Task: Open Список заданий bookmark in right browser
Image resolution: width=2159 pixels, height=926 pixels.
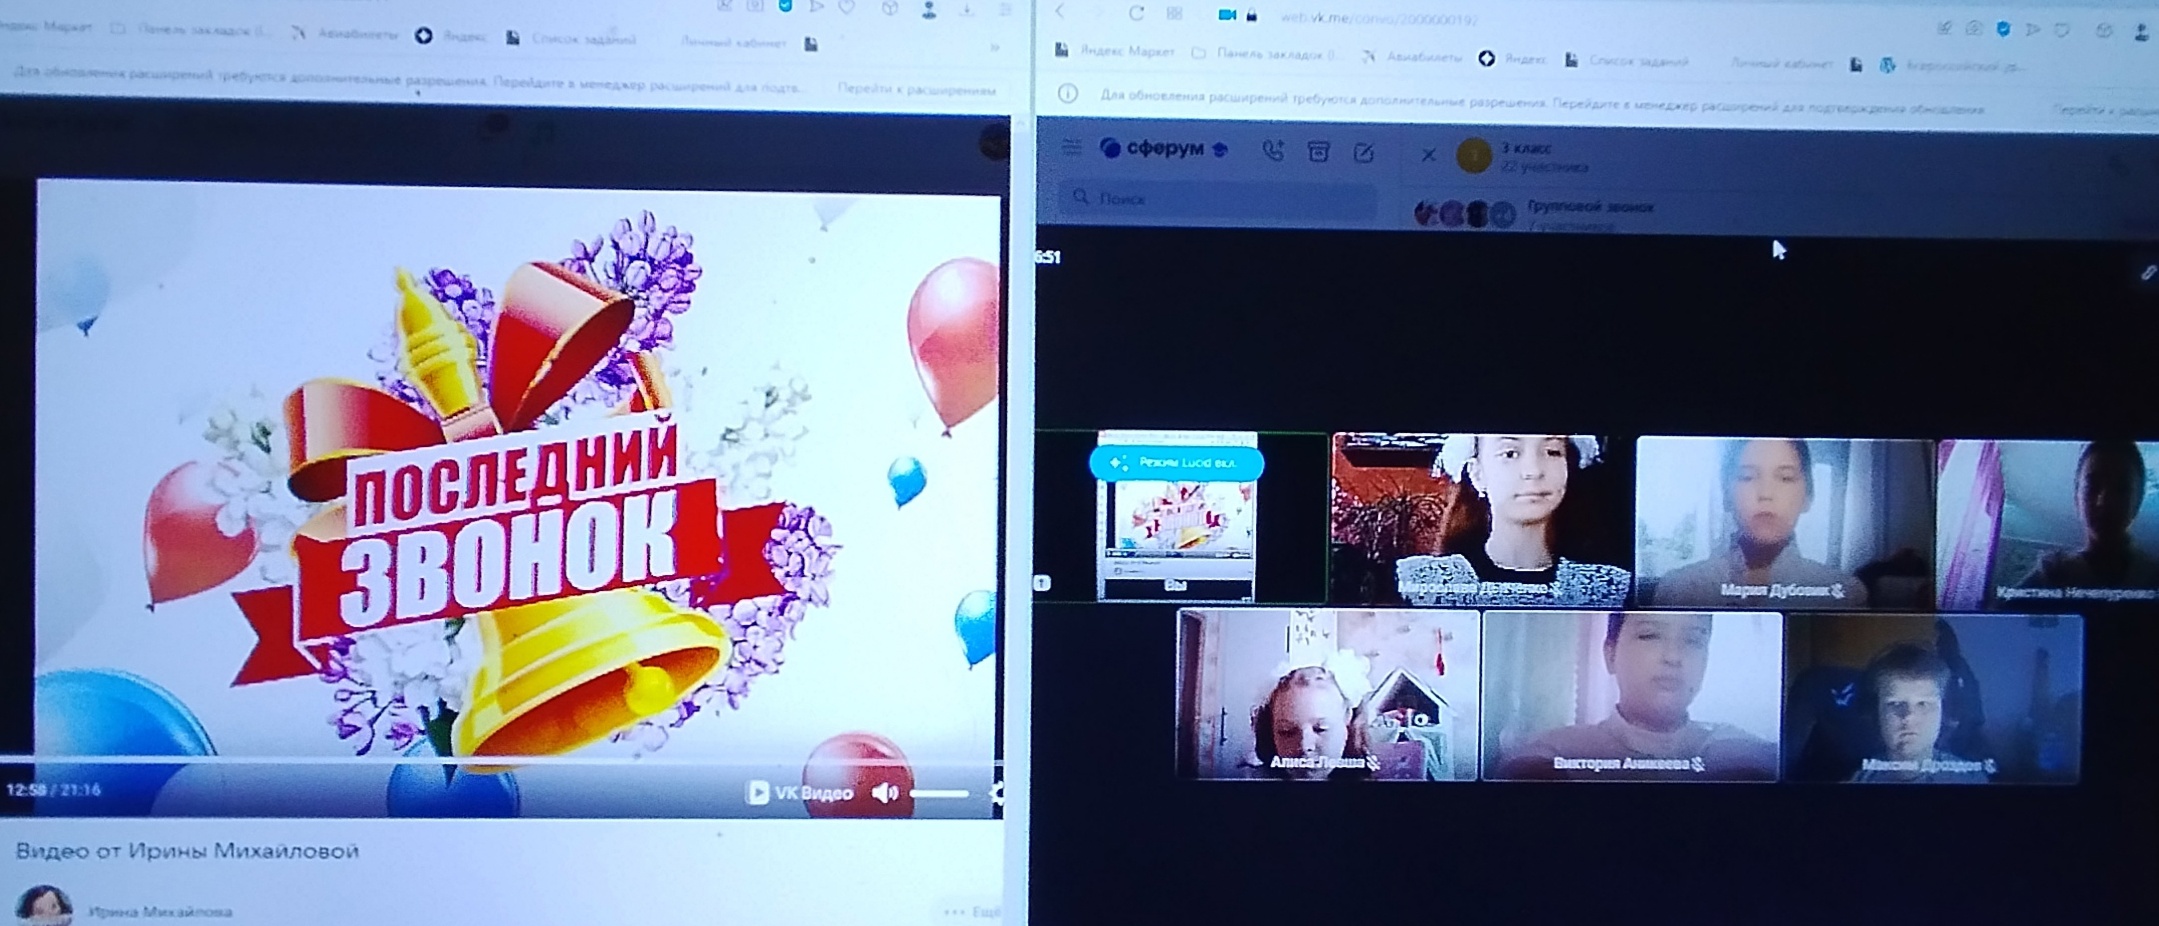Action: click(x=1627, y=61)
